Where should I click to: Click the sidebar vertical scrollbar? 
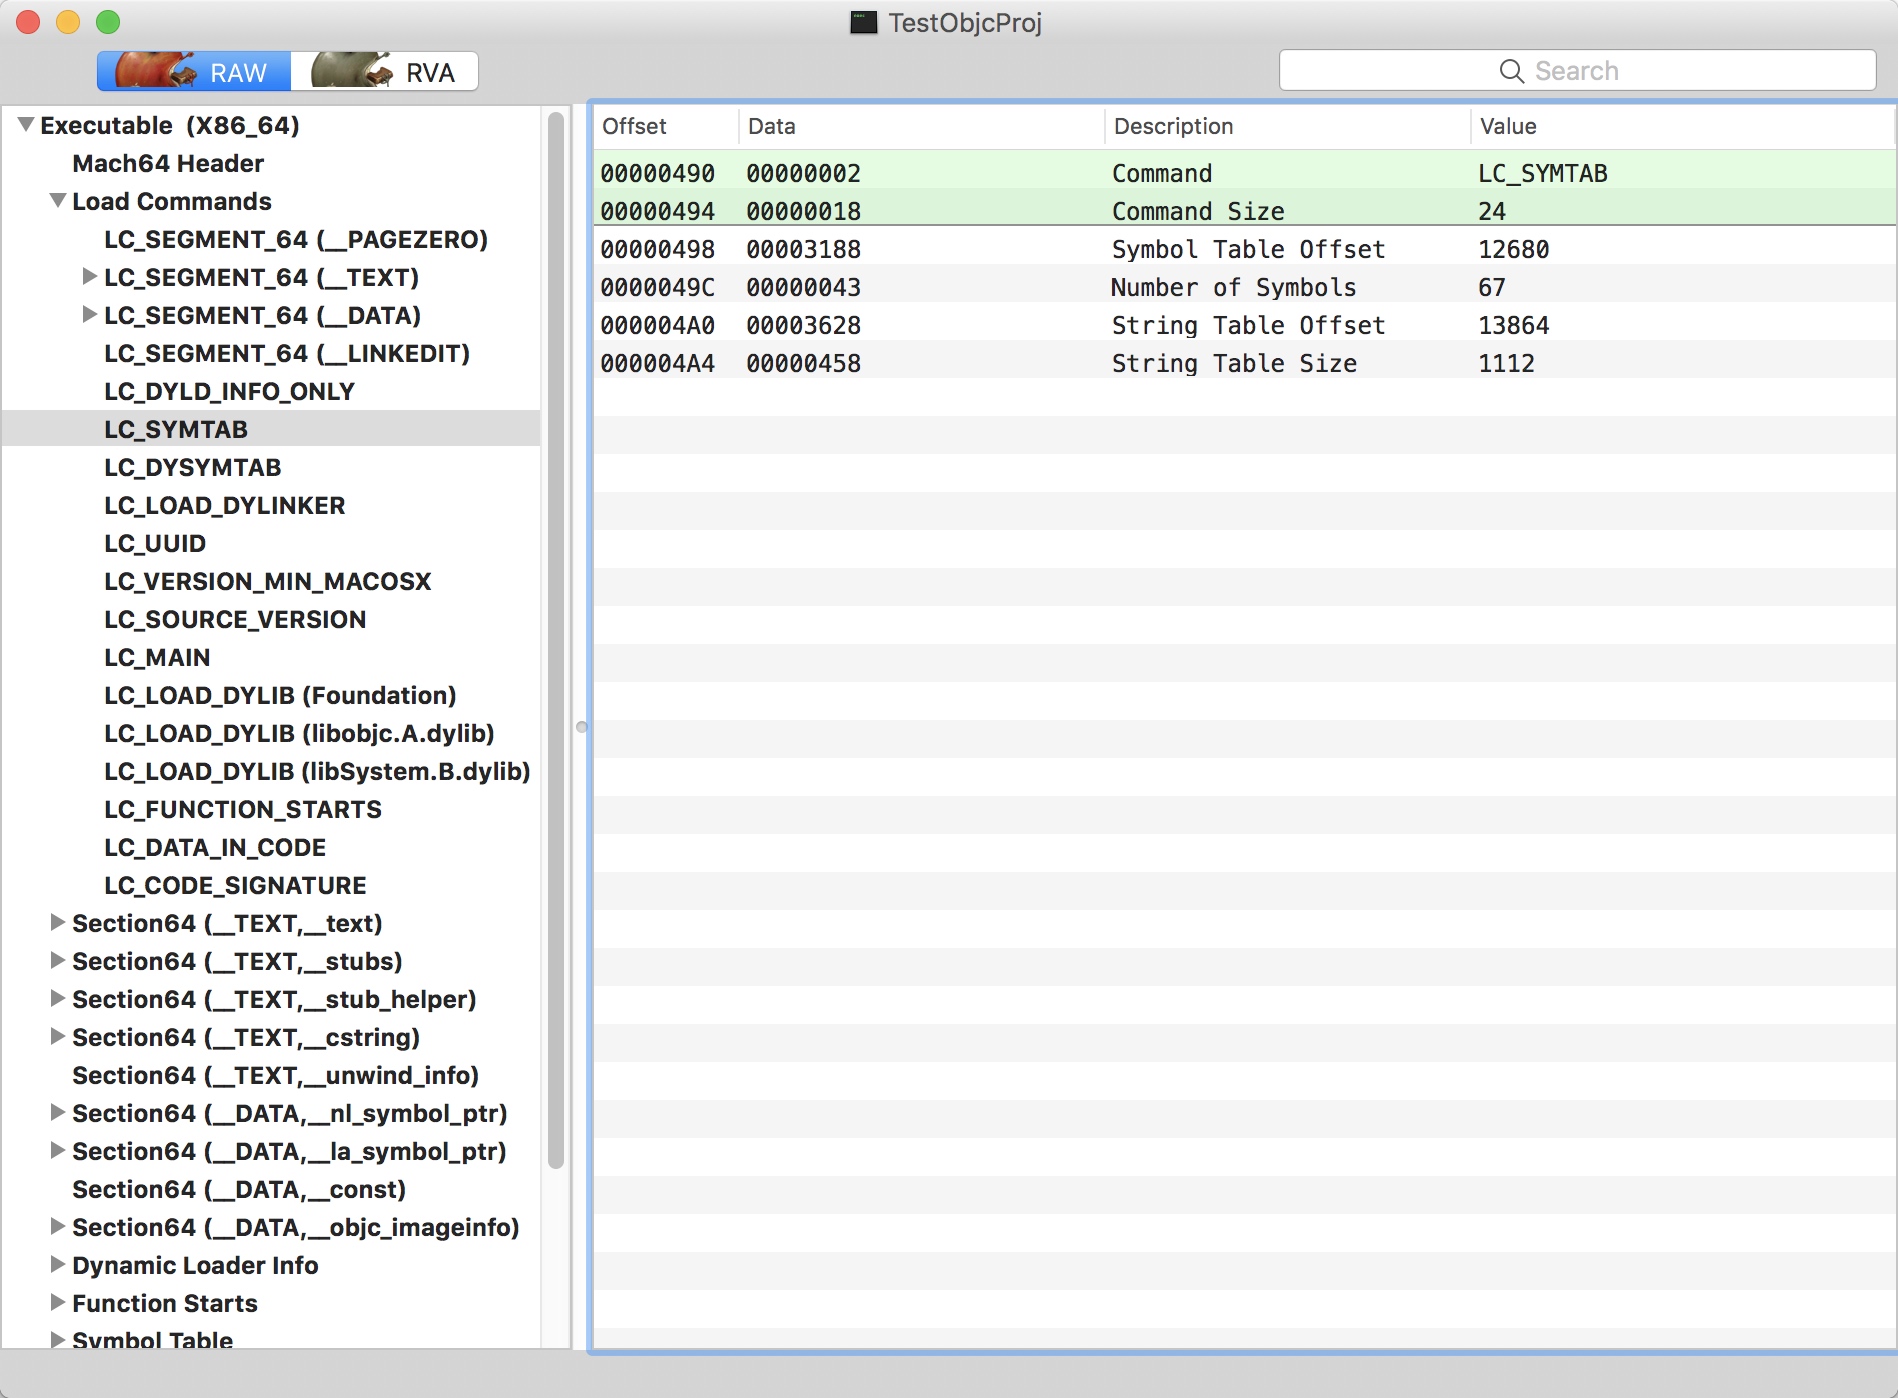(x=556, y=640)
